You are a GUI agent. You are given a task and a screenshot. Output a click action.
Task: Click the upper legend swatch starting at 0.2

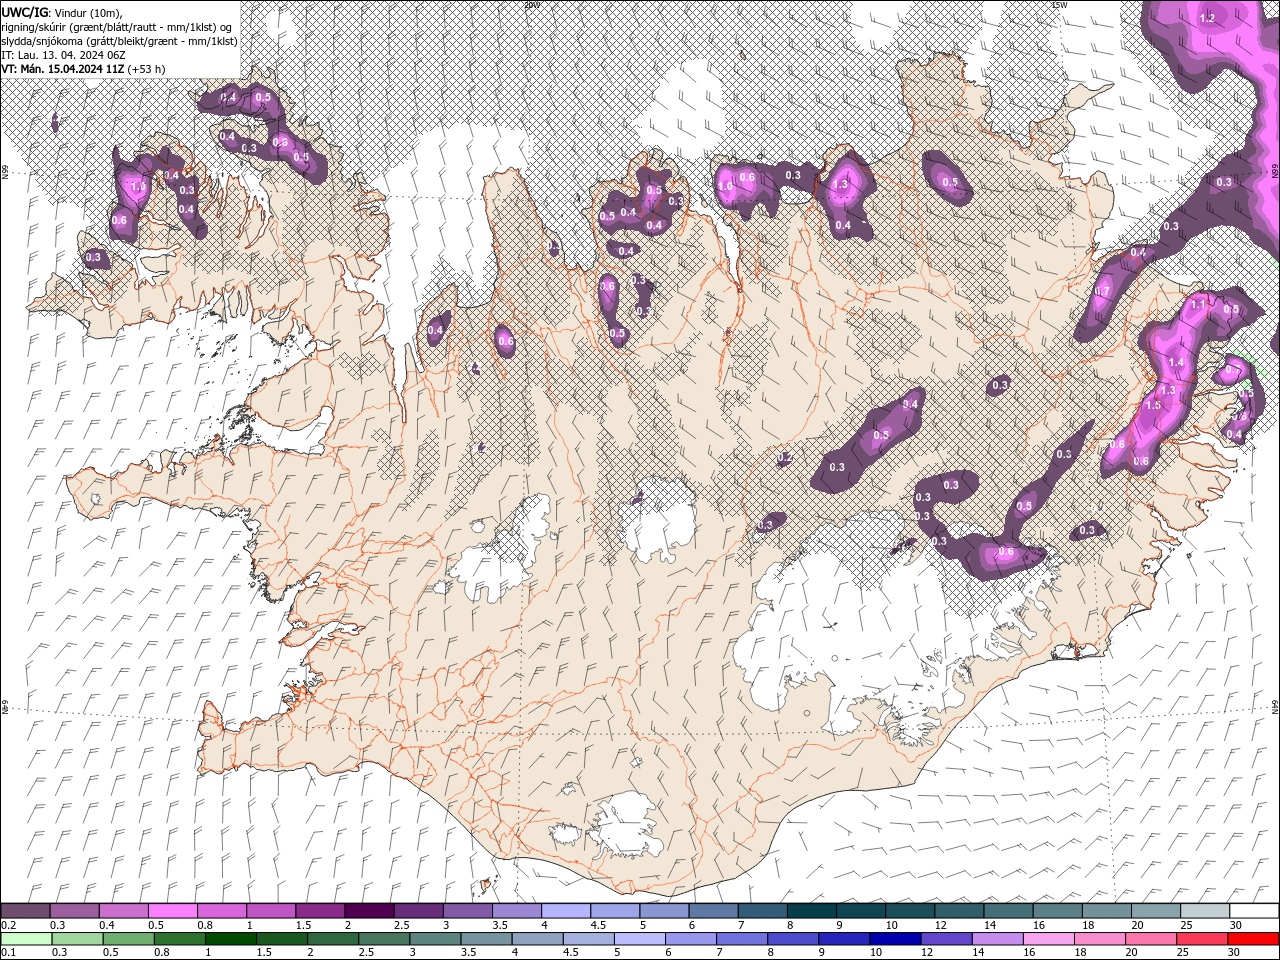point(25,911)
